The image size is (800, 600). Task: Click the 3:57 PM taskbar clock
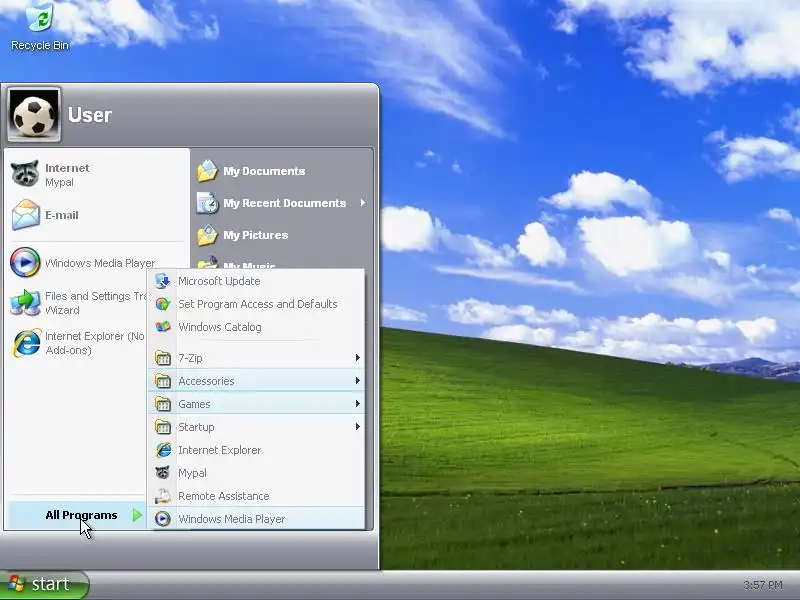coord(763,585)
